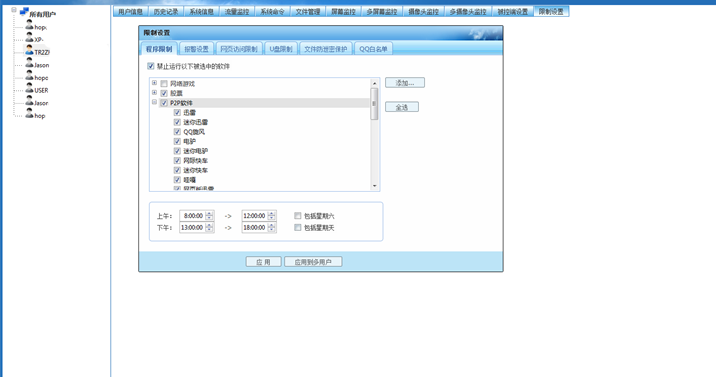
Task: Open the 多摄像头监控 tab
Action: [x=468, y=11]
